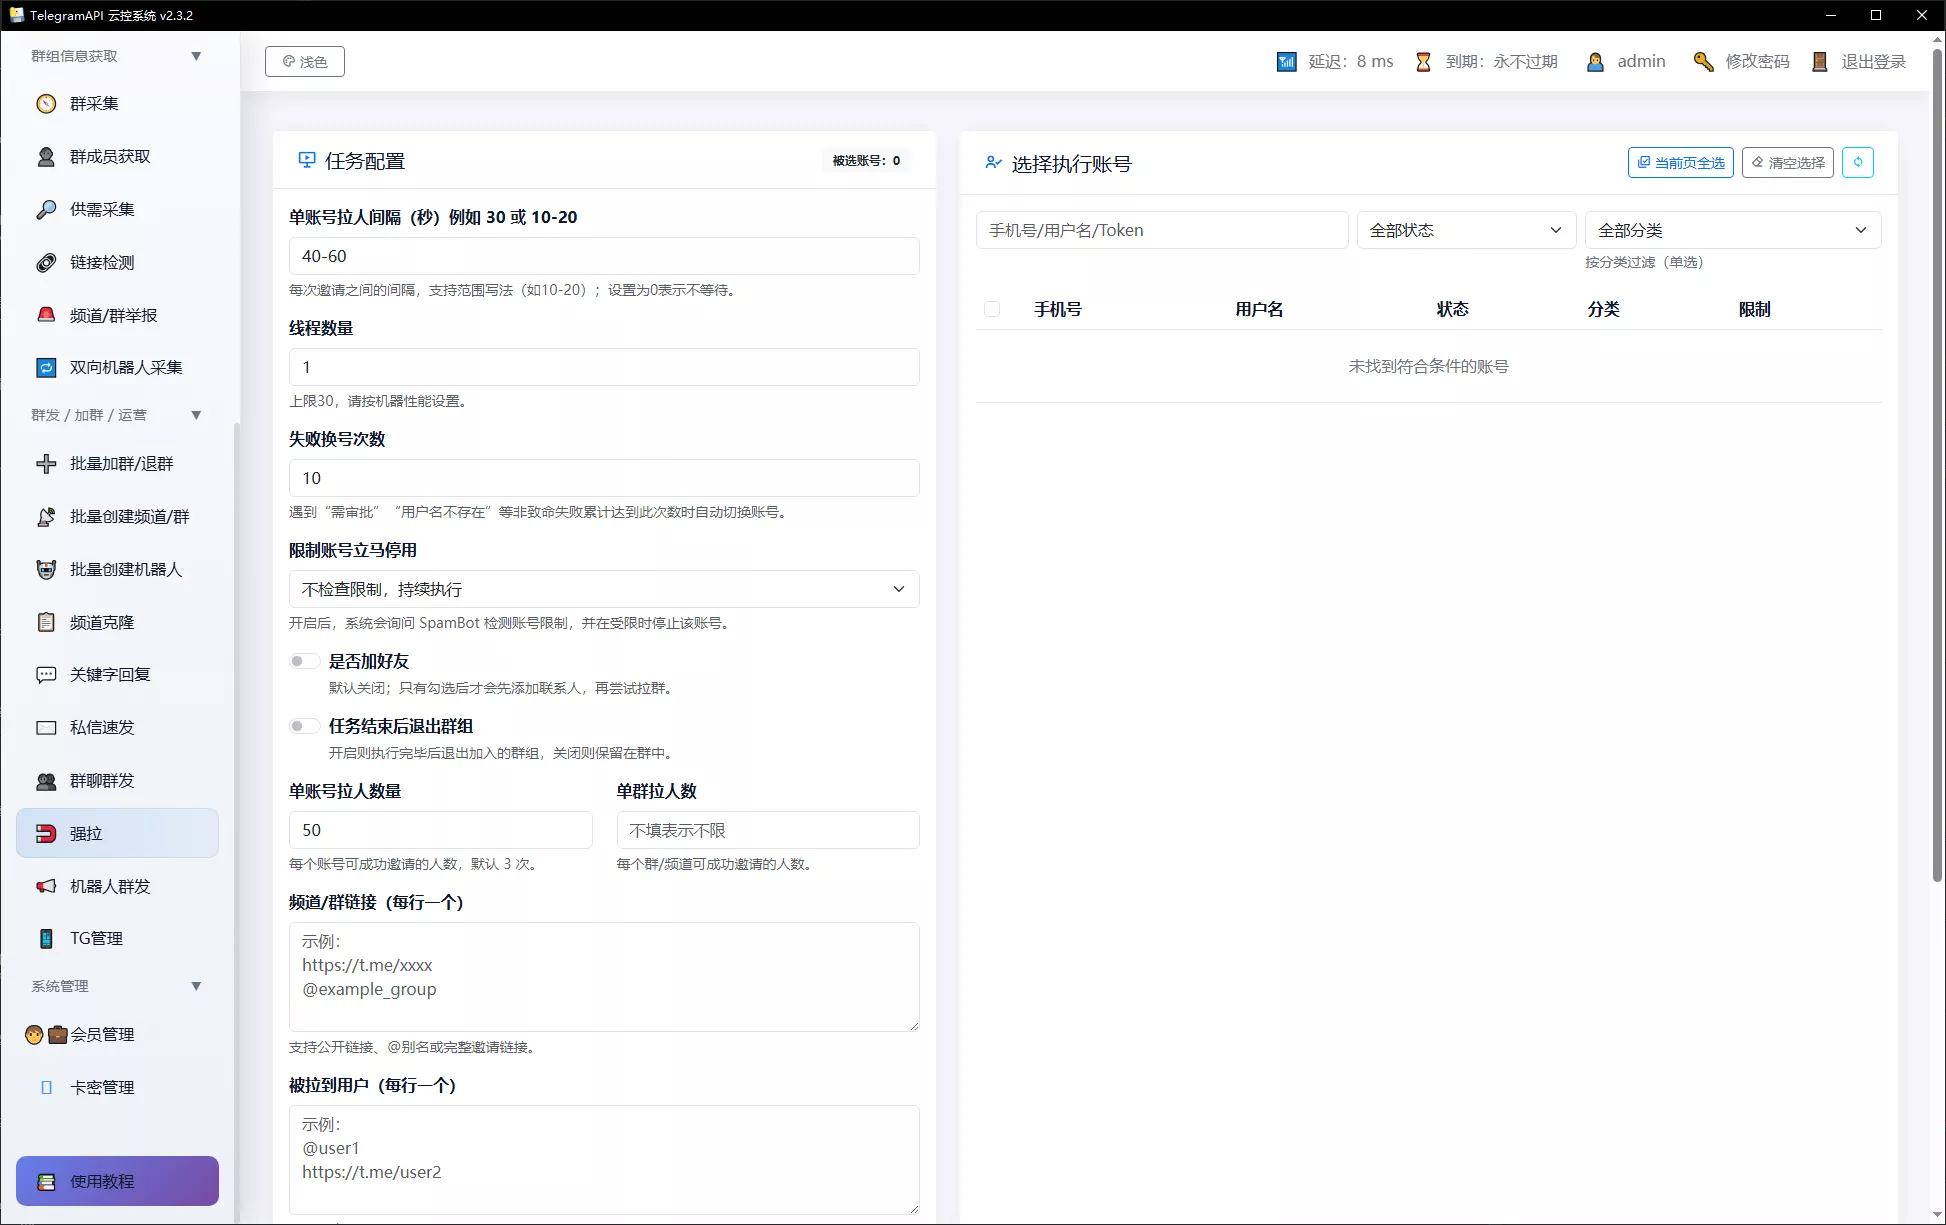Open the 限制账号立马停用 dropdown
Screen dimensions: 1946x1225
point(604,589)
